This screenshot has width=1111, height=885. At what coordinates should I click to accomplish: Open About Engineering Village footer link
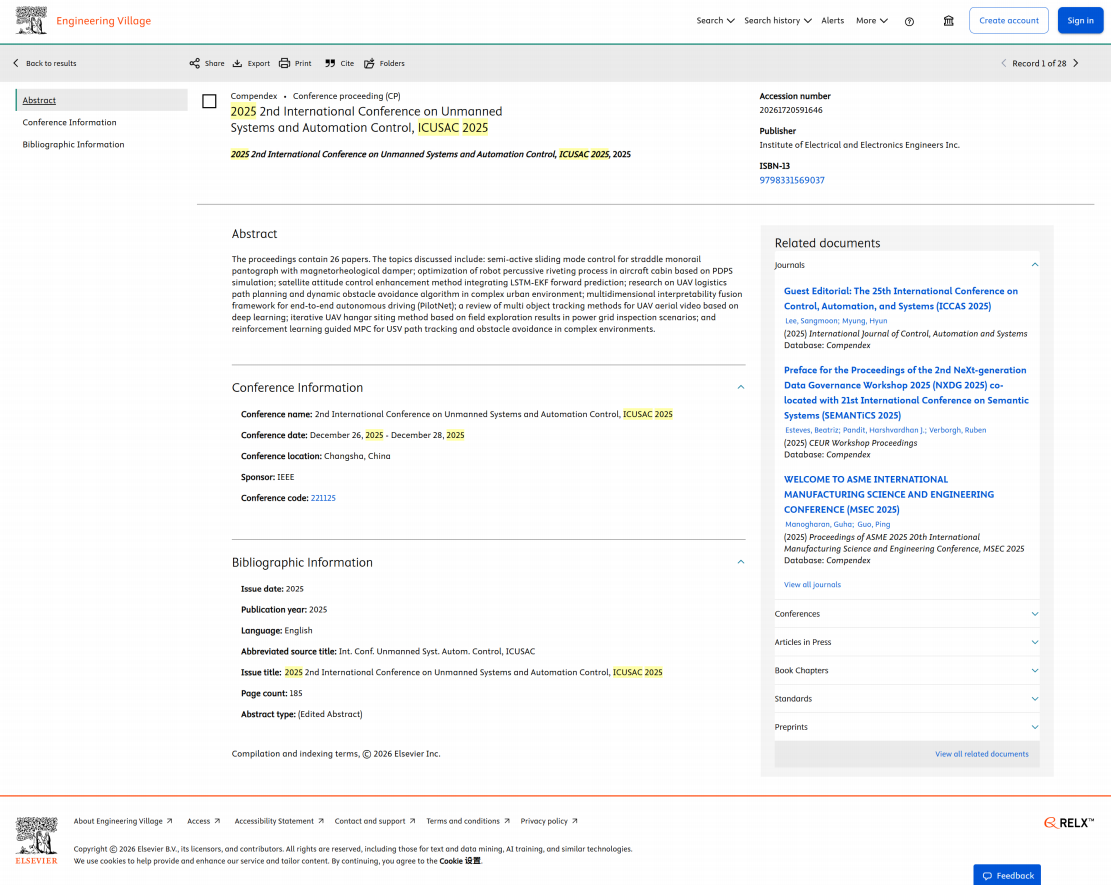tap(123, 821)
